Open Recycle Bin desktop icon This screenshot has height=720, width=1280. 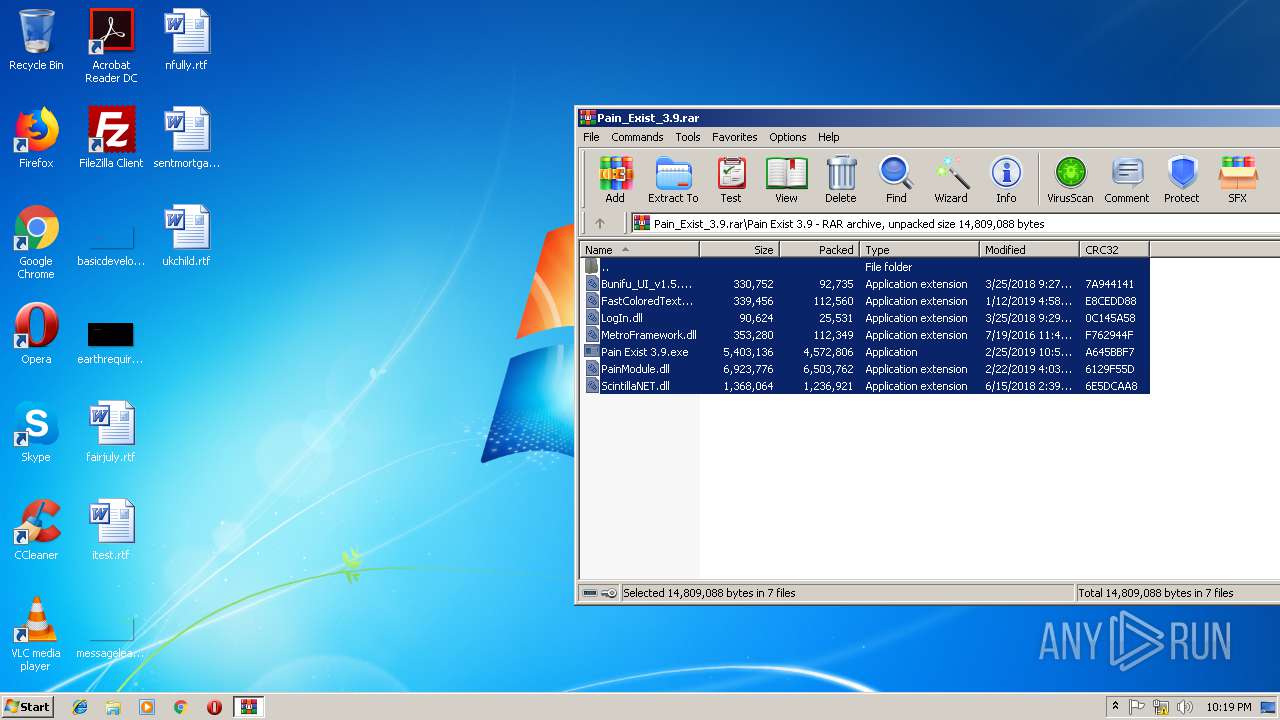click(x=36, y=40)
